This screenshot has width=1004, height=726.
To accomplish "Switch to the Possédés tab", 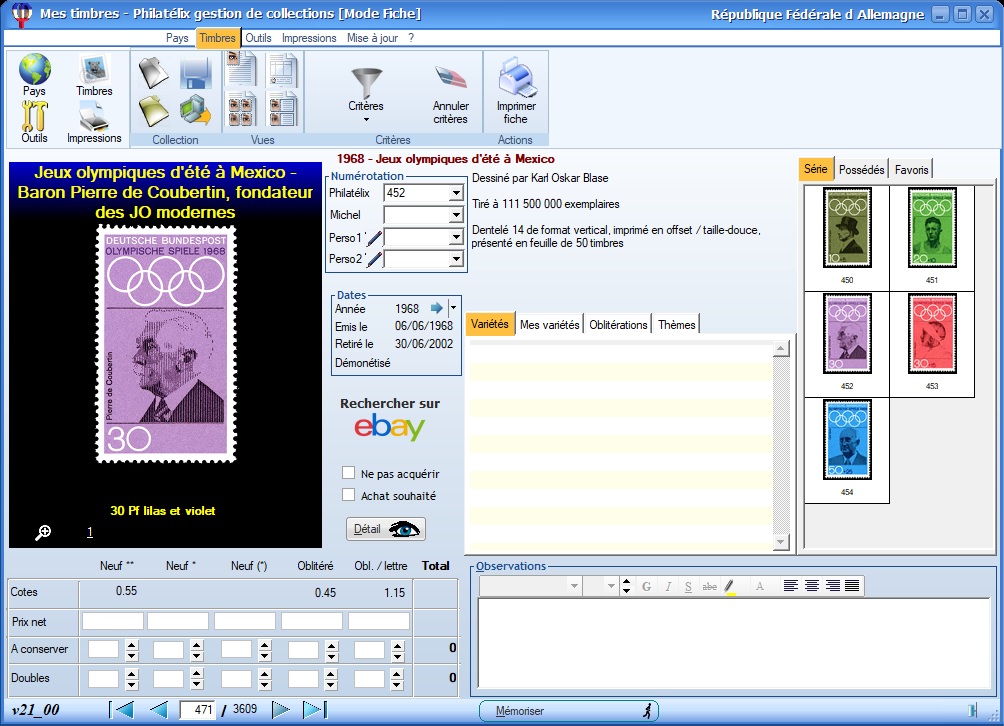I will coord(861,170).
